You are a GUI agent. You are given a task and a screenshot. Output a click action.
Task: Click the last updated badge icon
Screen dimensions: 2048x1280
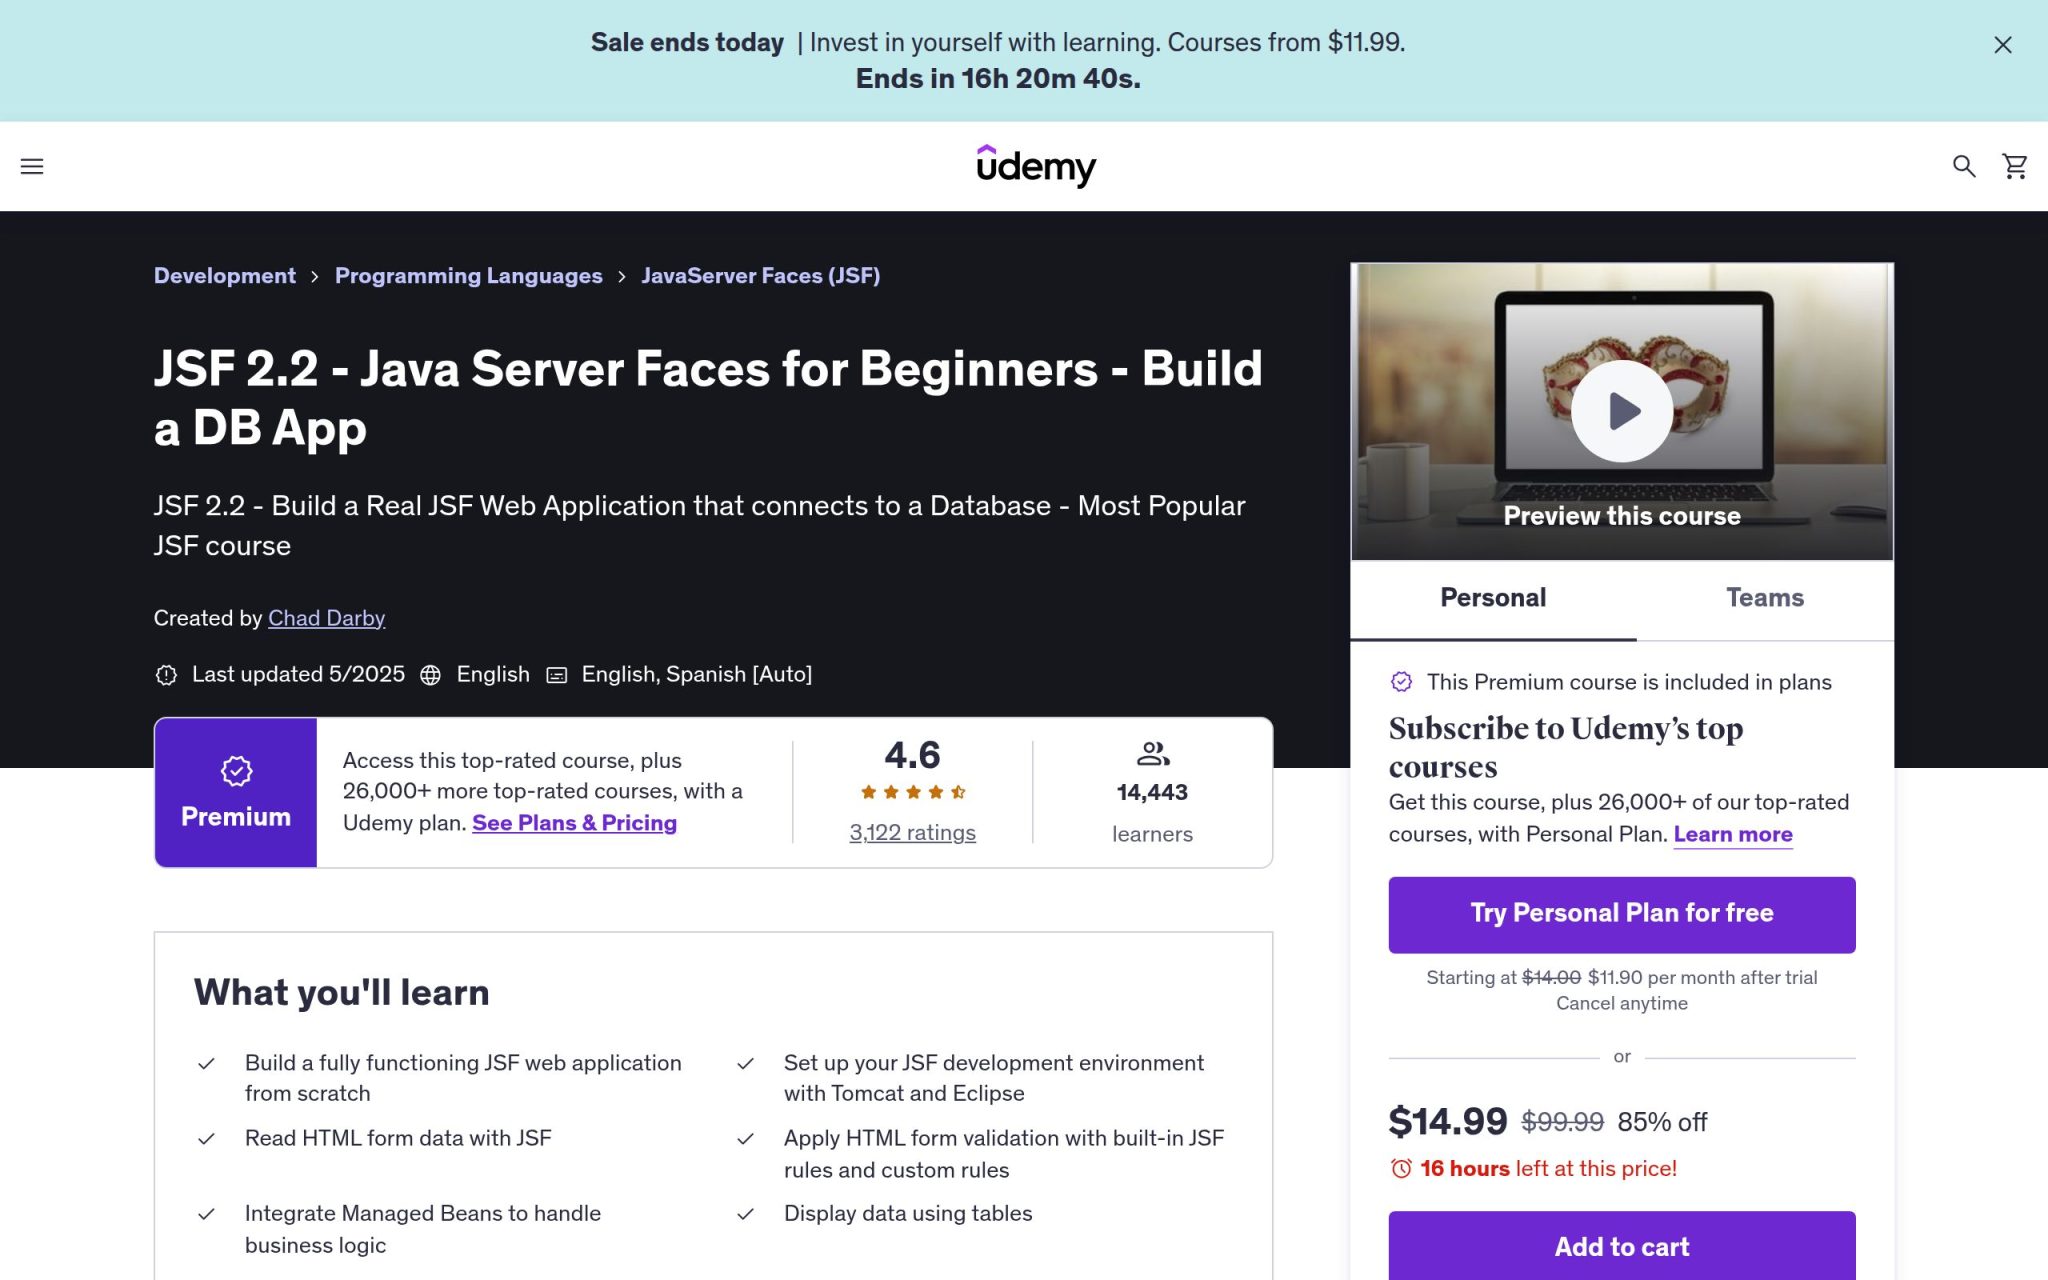click(166, 675)
